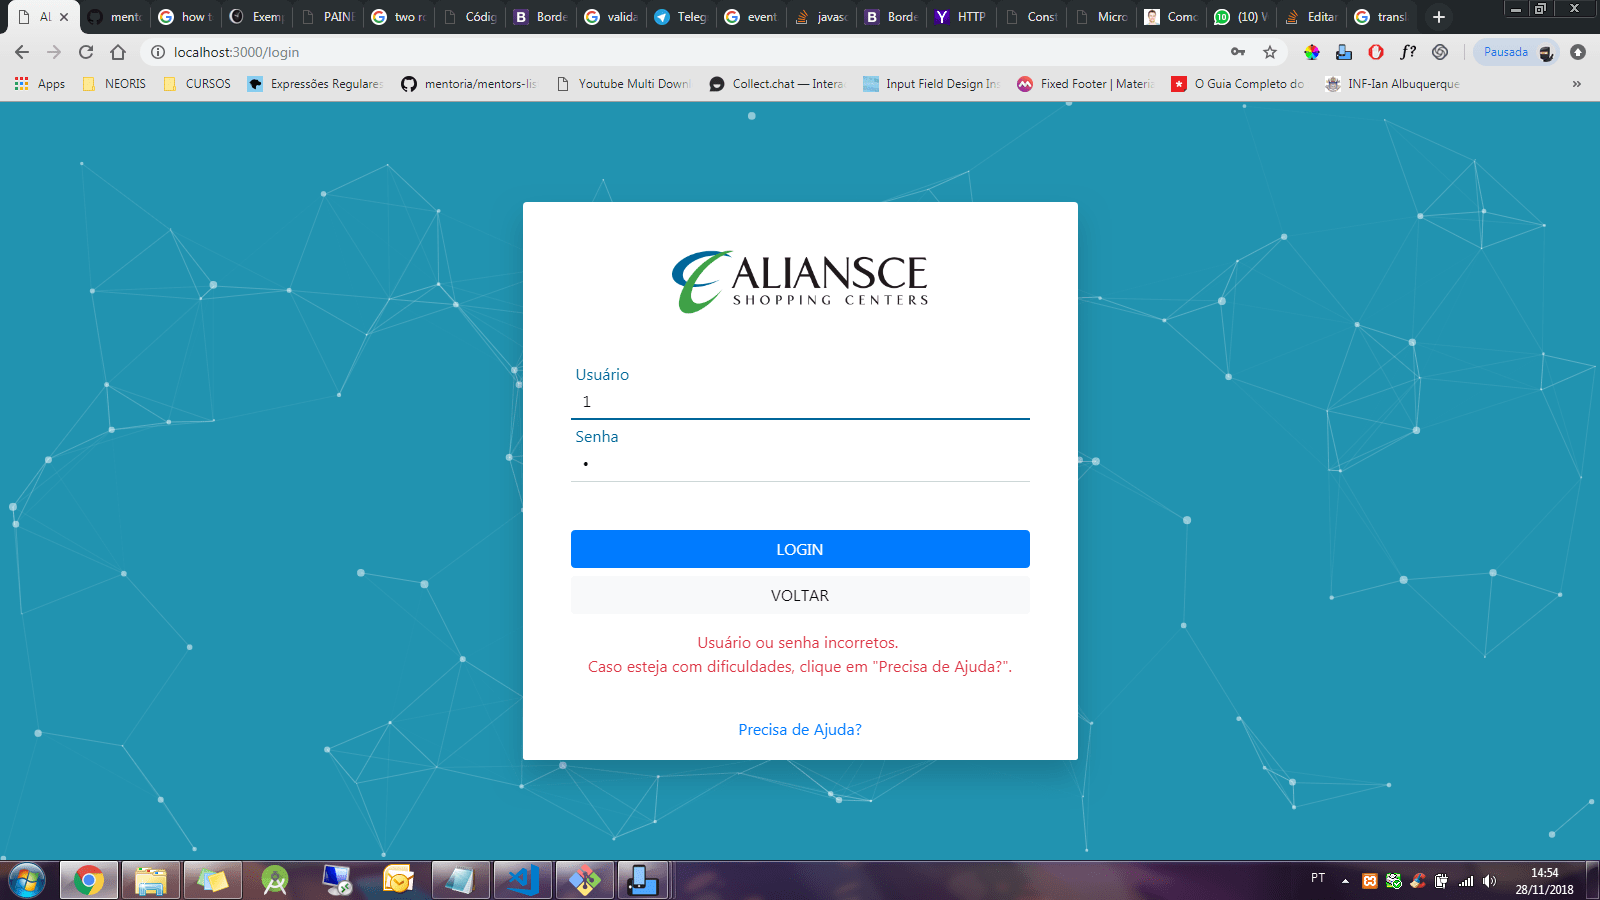Screen dimensions: 1600x900
Task: Switch to the 'Micro' tab
Action: point(1101,17)
